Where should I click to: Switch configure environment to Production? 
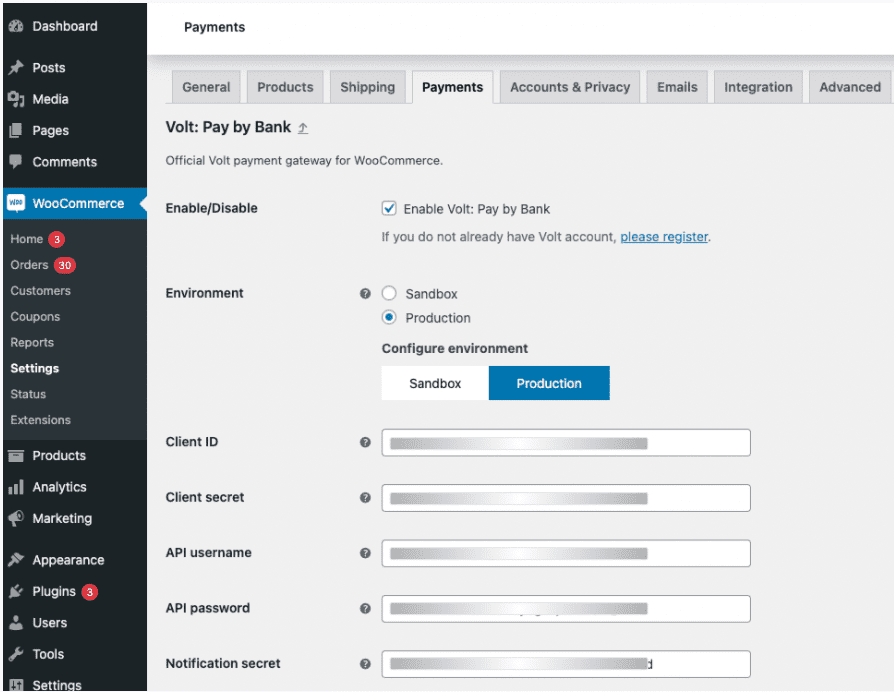[549, 383]
